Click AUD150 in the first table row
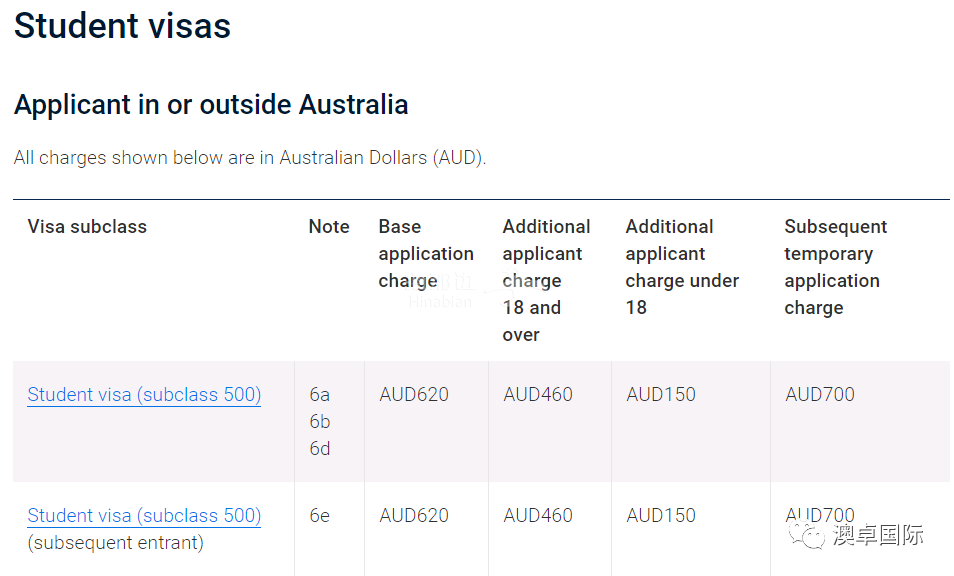 (661, 395)
